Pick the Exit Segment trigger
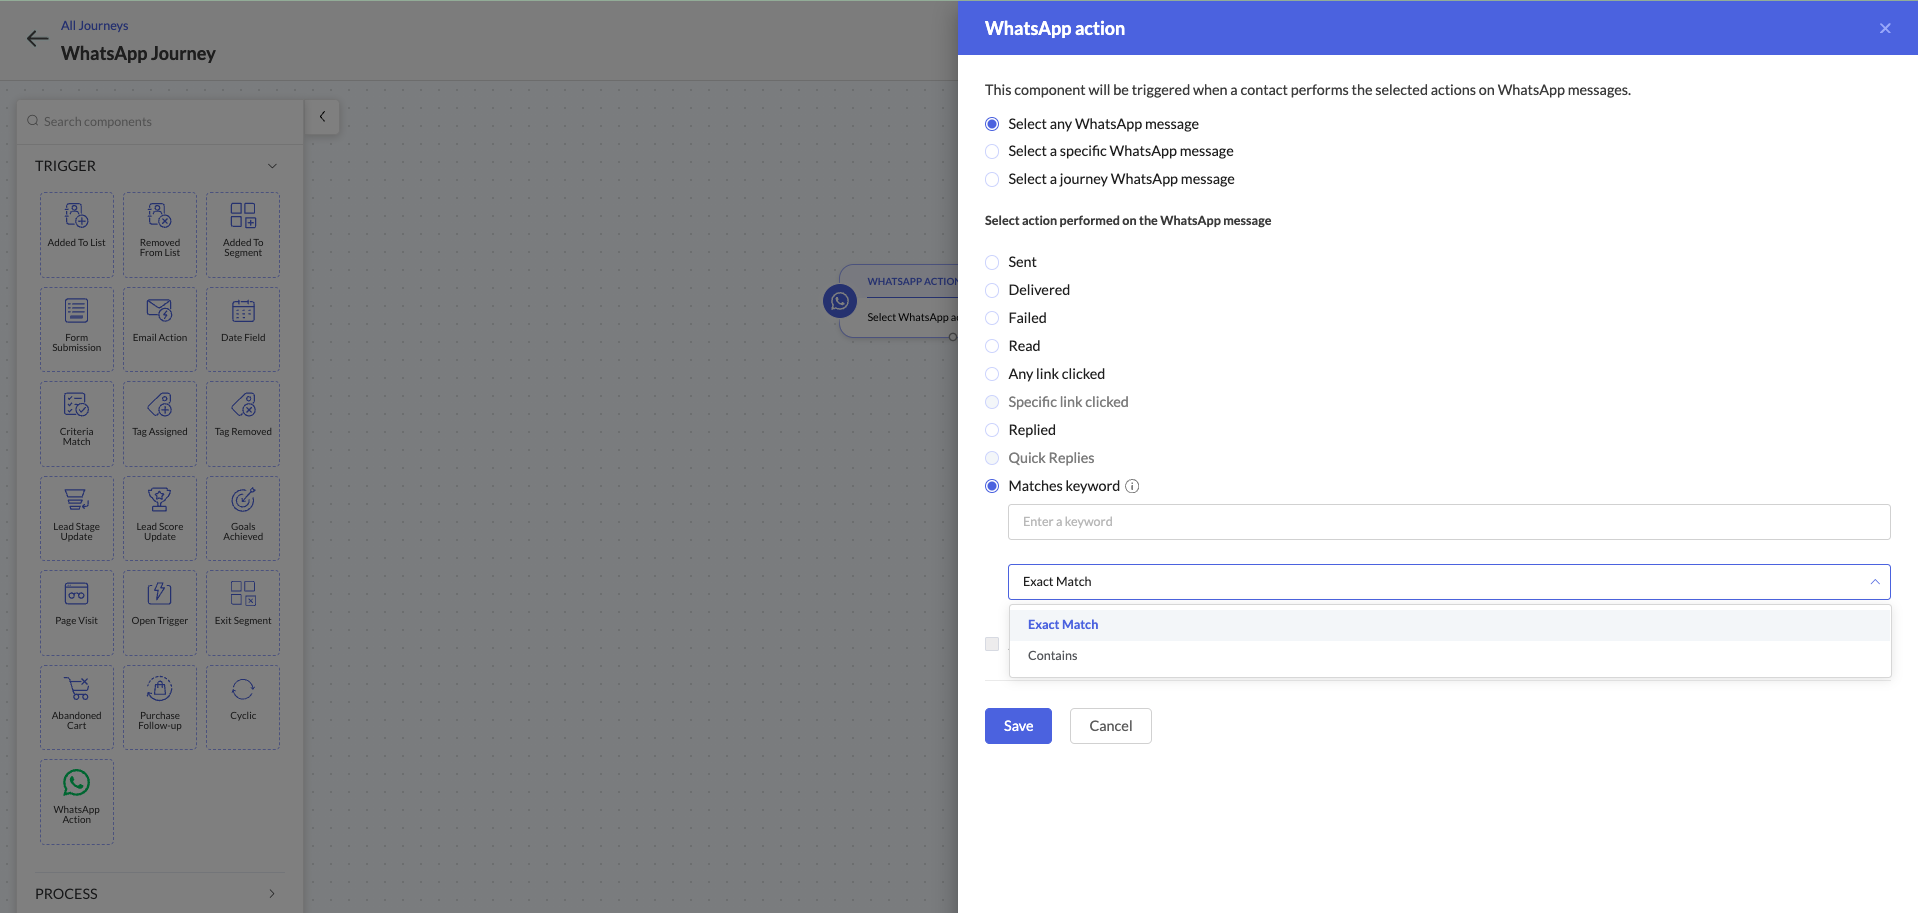Image resolution: width=1918 pixels, height=913 pixels. pyautogui.click(x=243, y=613)
